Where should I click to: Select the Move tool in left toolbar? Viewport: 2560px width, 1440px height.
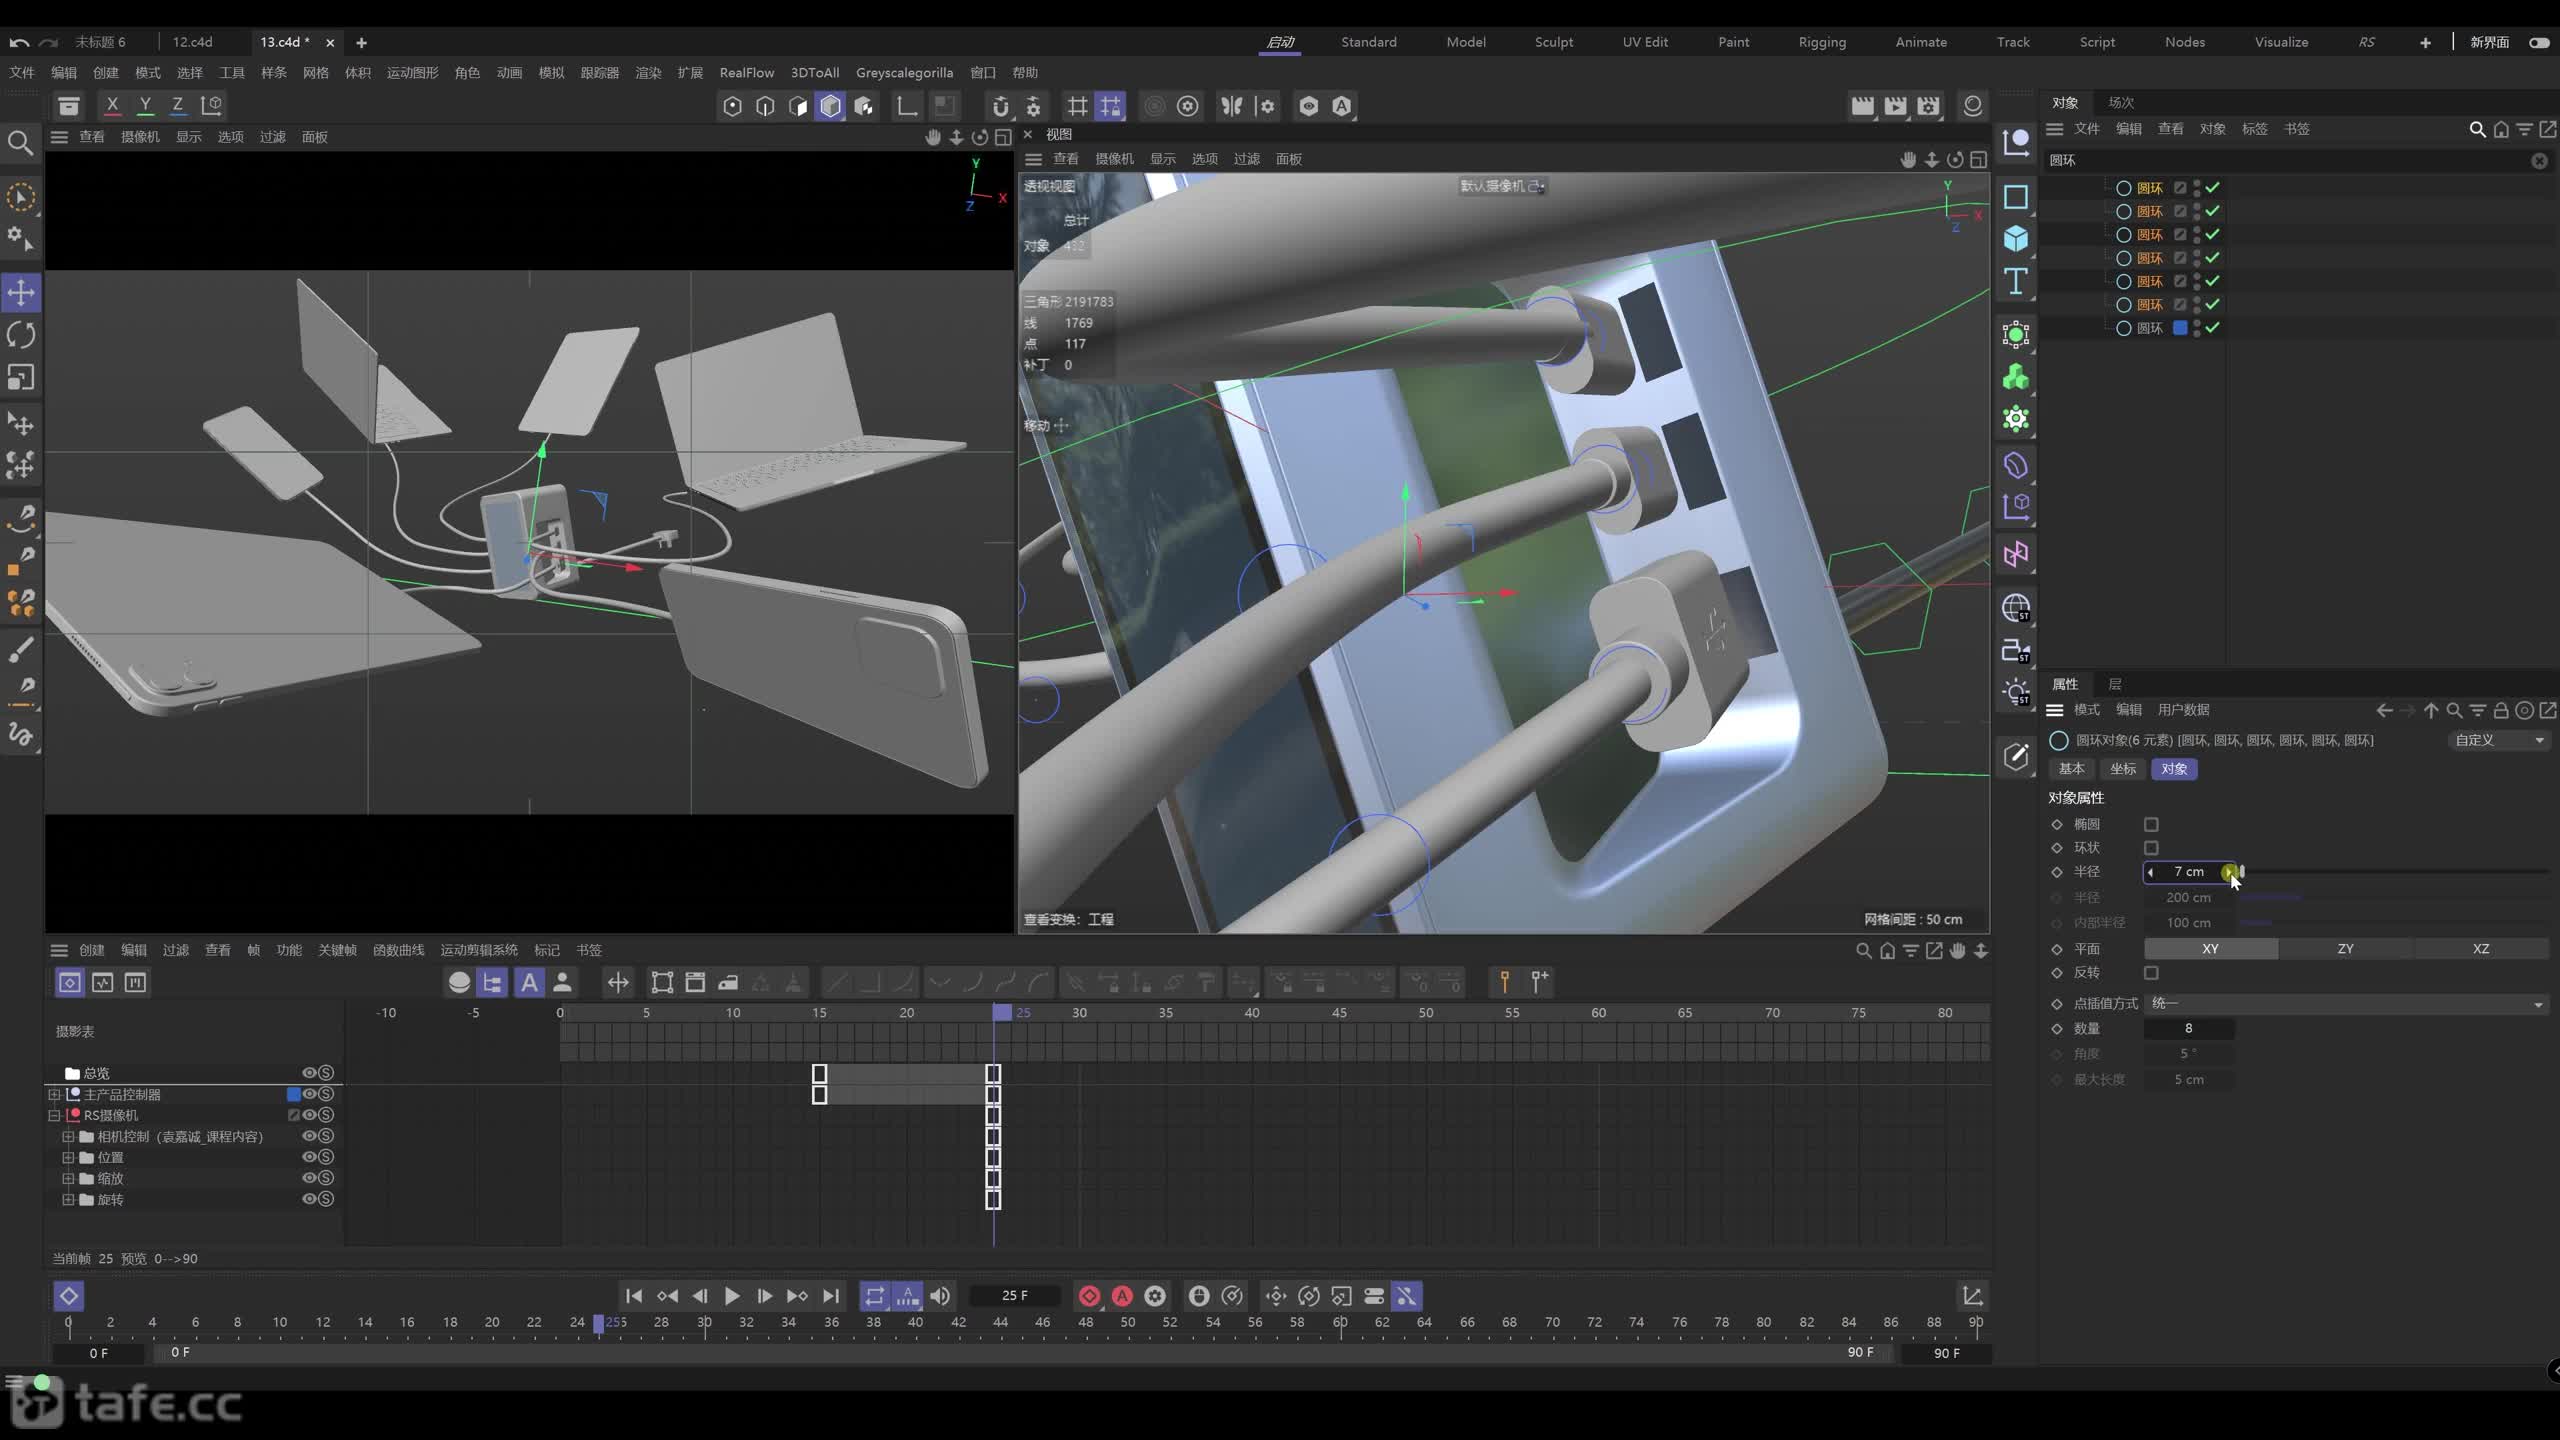[21, 293]
